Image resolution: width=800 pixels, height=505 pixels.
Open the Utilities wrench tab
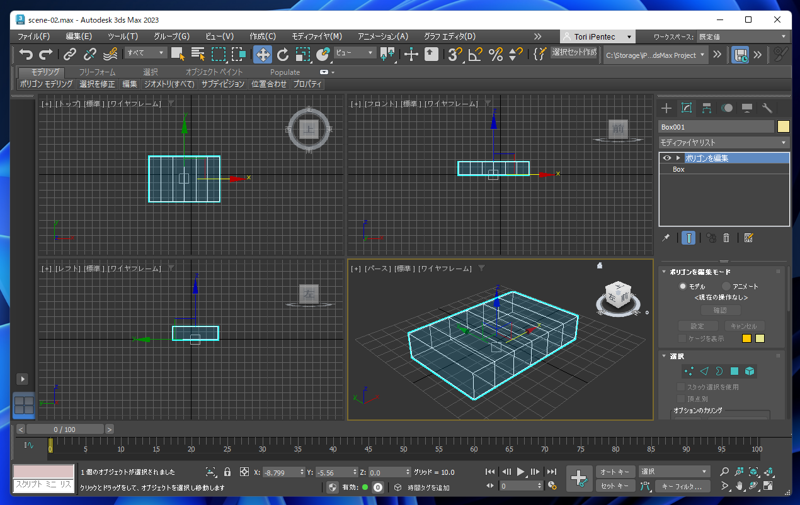(x=767, y=108)
